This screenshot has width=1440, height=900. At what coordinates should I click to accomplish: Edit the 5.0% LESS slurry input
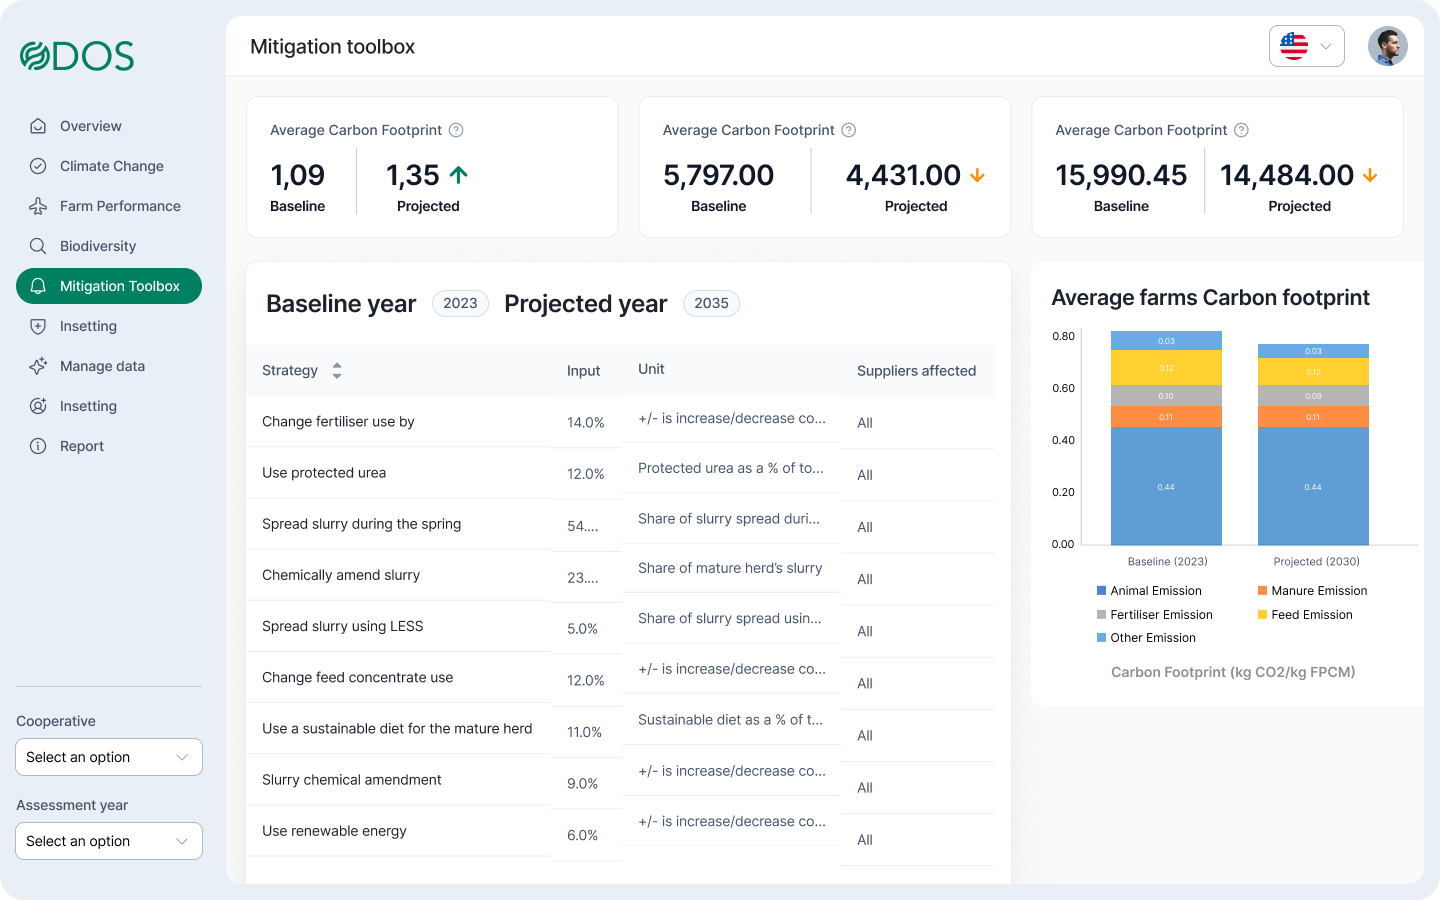click(583, 629)
